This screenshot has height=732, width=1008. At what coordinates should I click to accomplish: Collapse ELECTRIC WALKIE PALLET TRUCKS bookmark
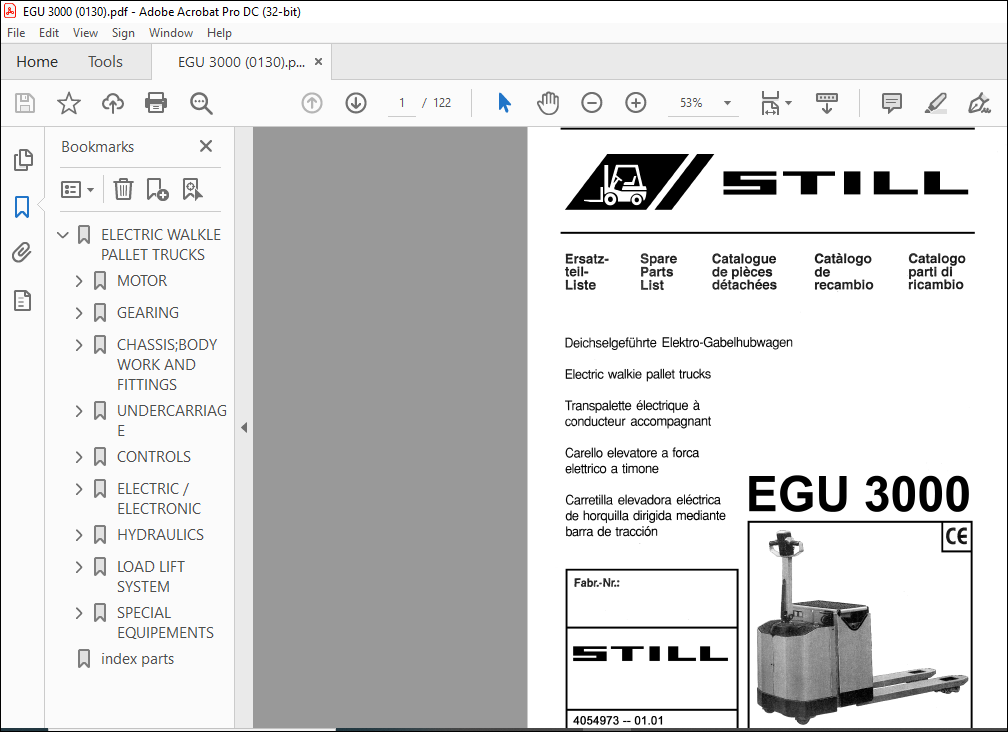pos(62,235)
